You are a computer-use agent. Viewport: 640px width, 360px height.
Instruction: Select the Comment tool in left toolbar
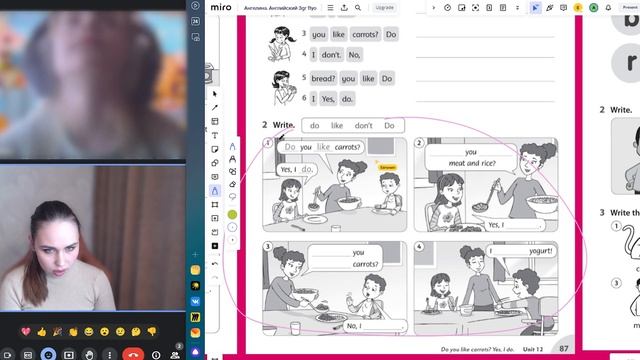click(215, 177)
